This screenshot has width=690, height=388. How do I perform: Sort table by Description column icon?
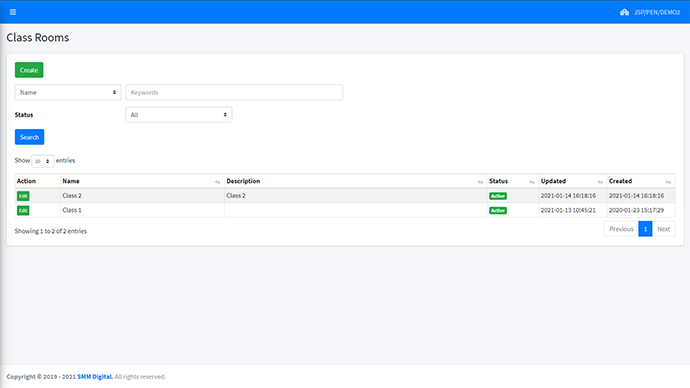[x=480, y=182]
